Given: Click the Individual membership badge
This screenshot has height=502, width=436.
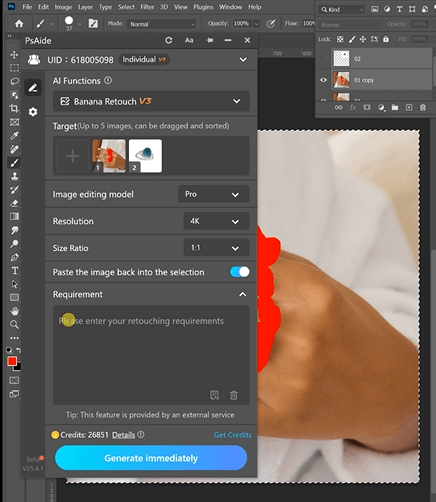Looking at the screenshot, I should 144,60.
